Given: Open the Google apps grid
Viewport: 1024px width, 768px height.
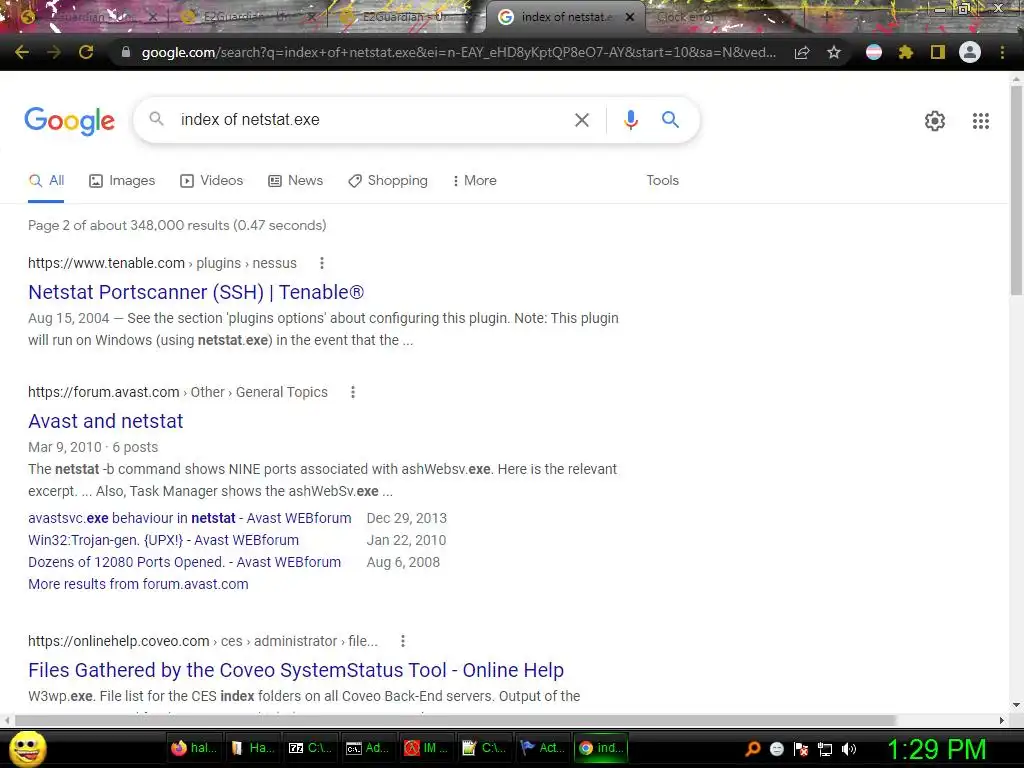Looking at the screenshot, I should (981, 121).
